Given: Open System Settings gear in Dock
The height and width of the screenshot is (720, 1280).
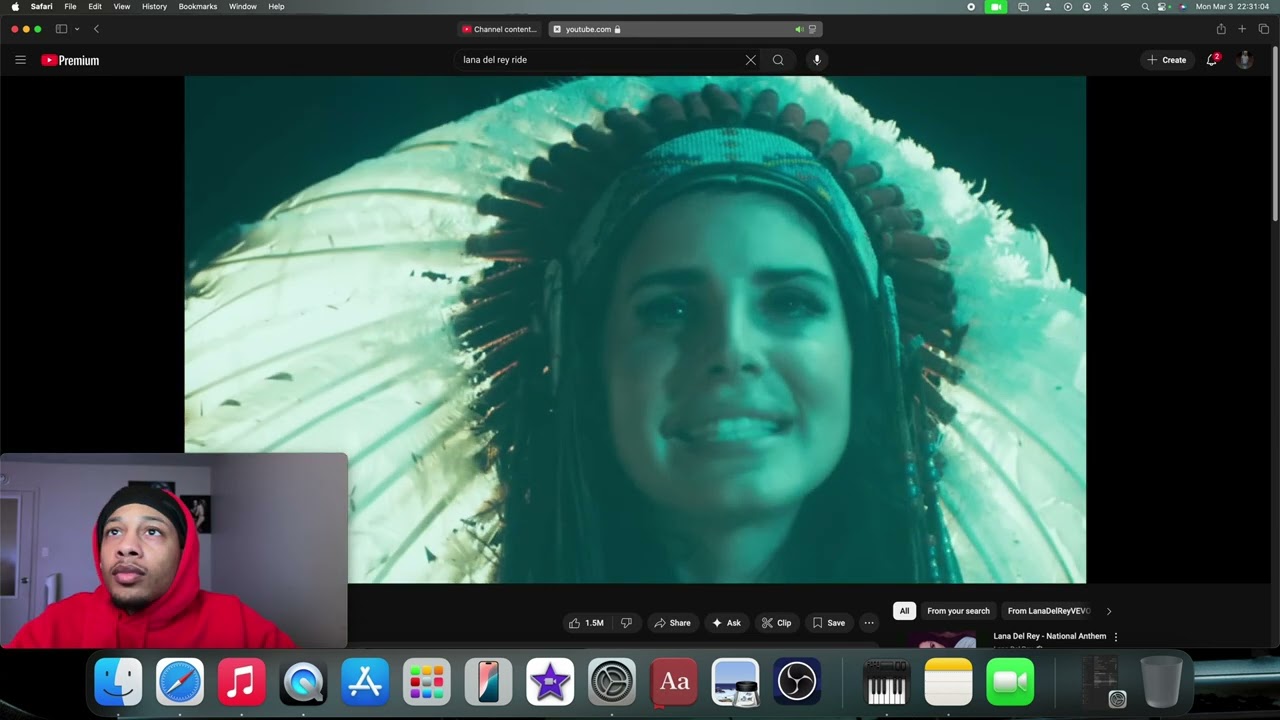Looking at the screenshot, I should coord(612,682).
